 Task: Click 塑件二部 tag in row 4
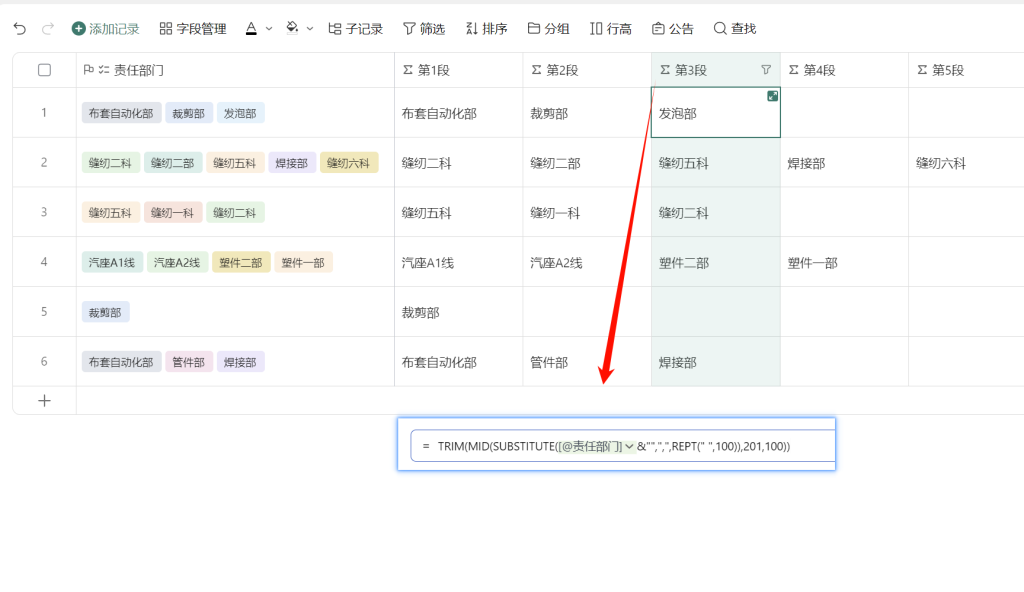click(x=241, y=263)
